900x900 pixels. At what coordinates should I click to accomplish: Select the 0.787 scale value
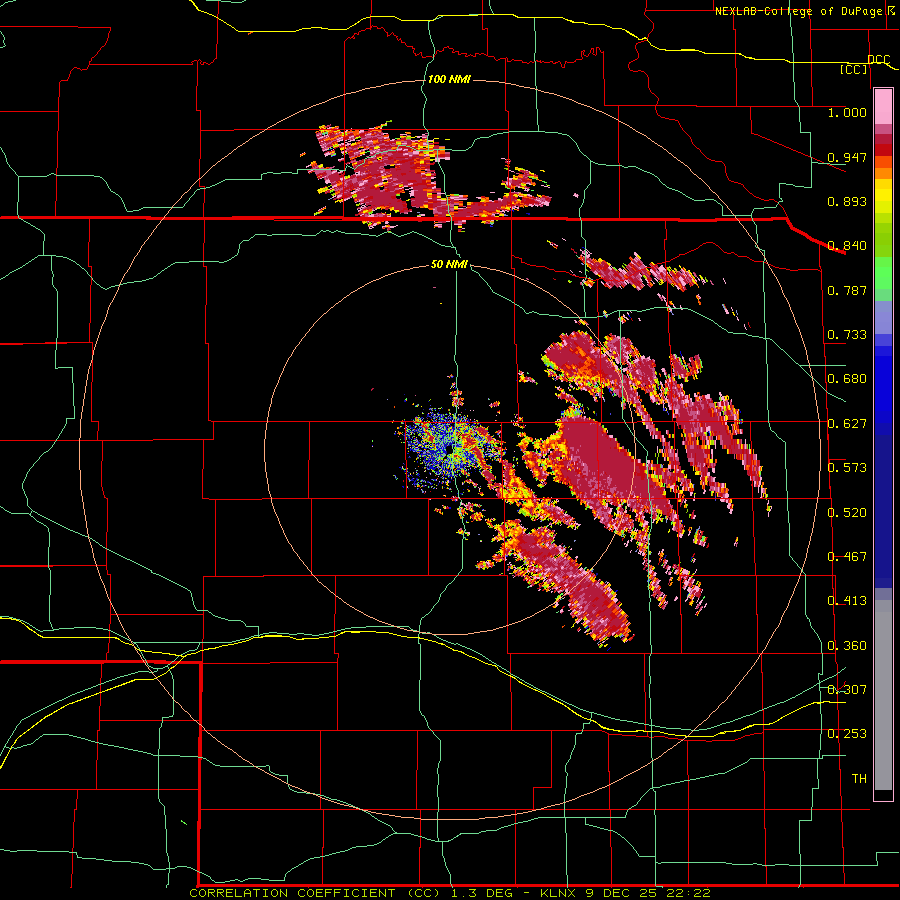point(847,290)
